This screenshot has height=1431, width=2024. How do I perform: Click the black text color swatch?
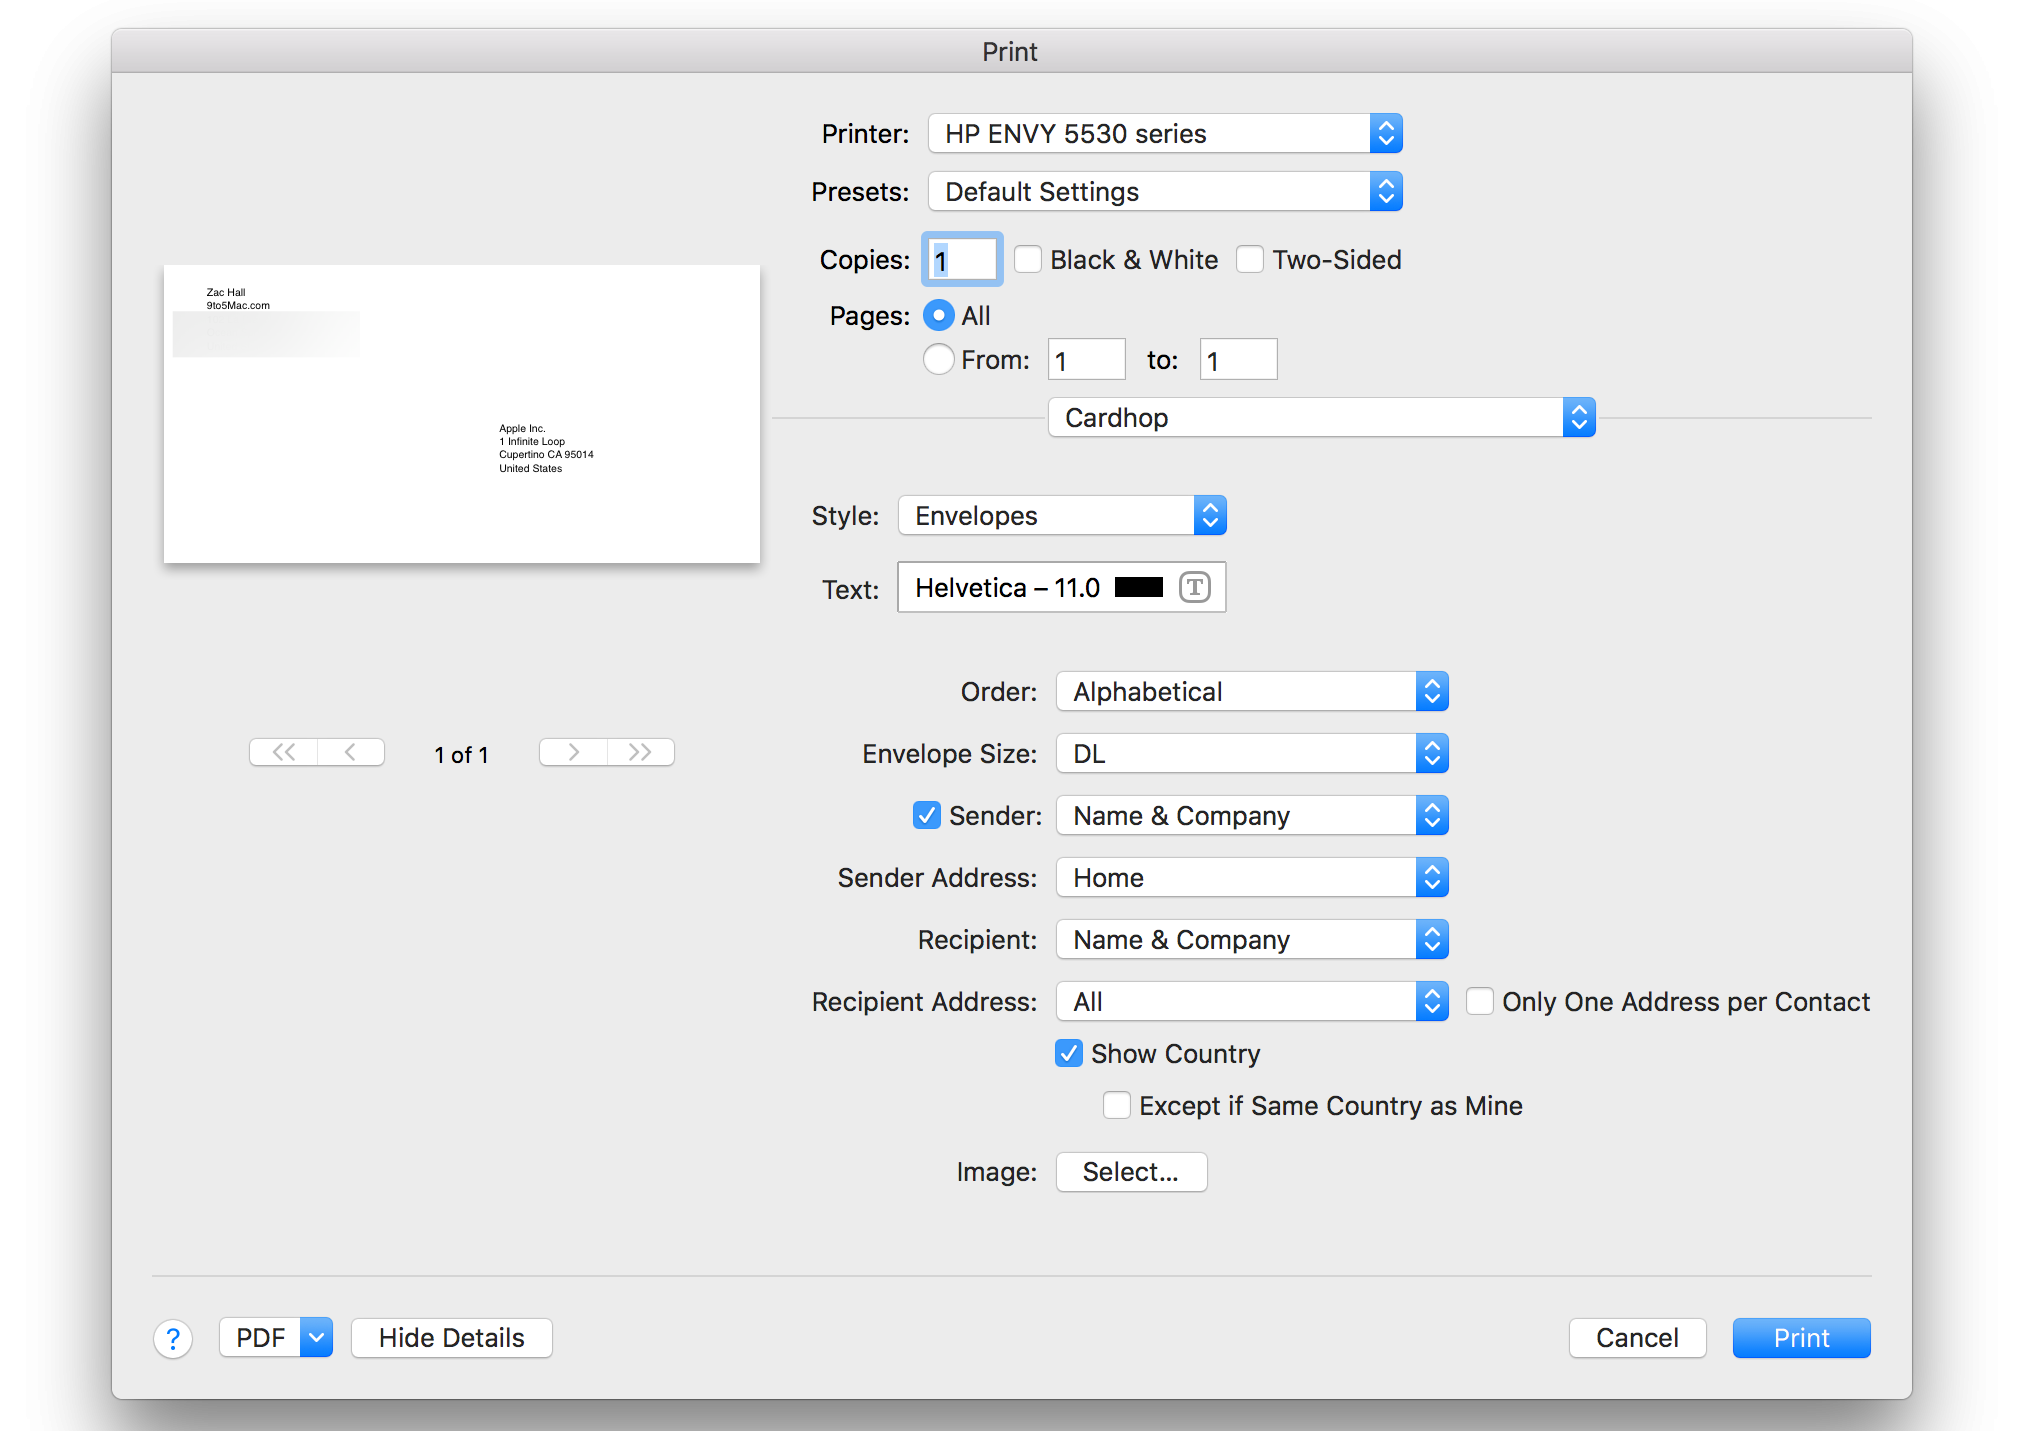click(x=1138, y=587)
